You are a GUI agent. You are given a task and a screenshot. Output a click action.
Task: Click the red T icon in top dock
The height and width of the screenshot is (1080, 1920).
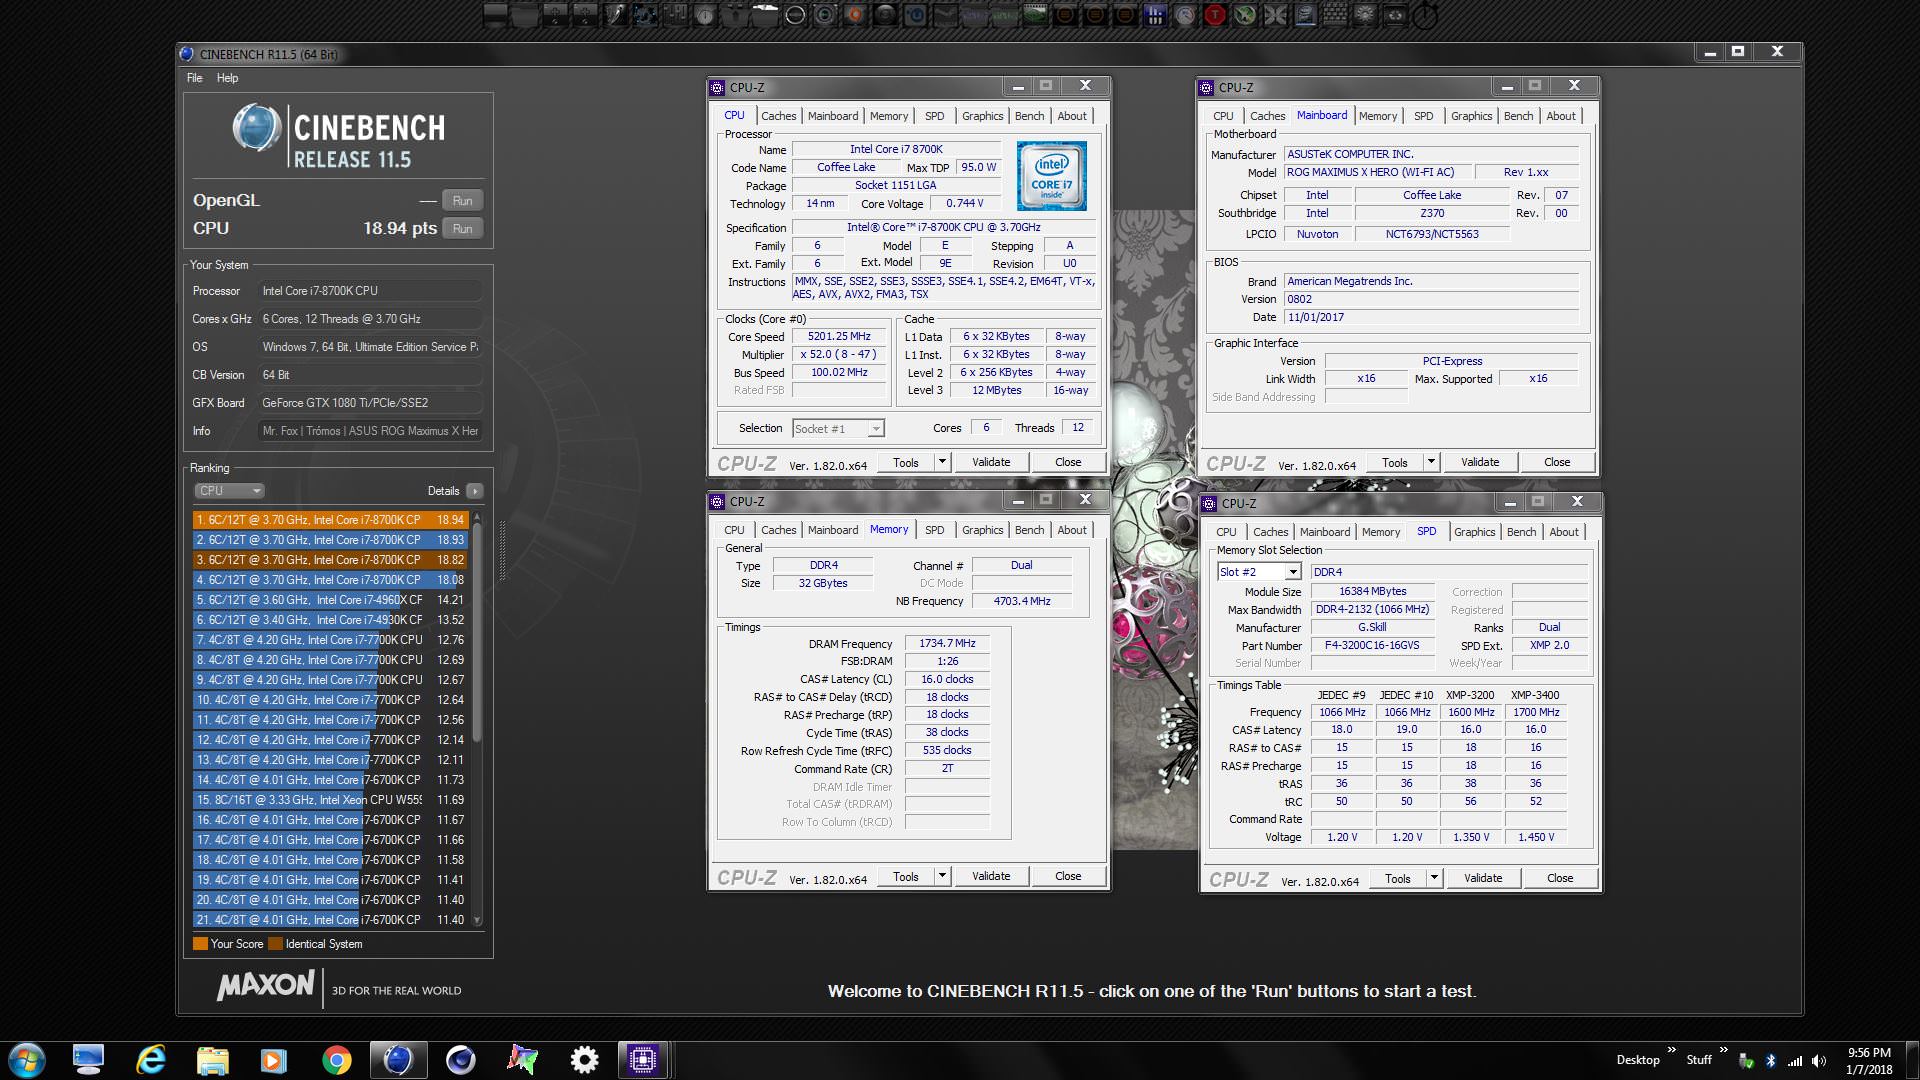(x=1215, y=15)
